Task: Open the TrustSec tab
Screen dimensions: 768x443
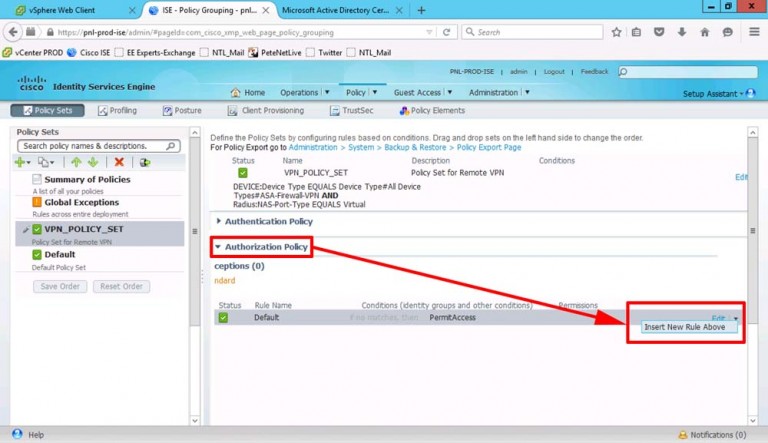Action: (351, 110)
